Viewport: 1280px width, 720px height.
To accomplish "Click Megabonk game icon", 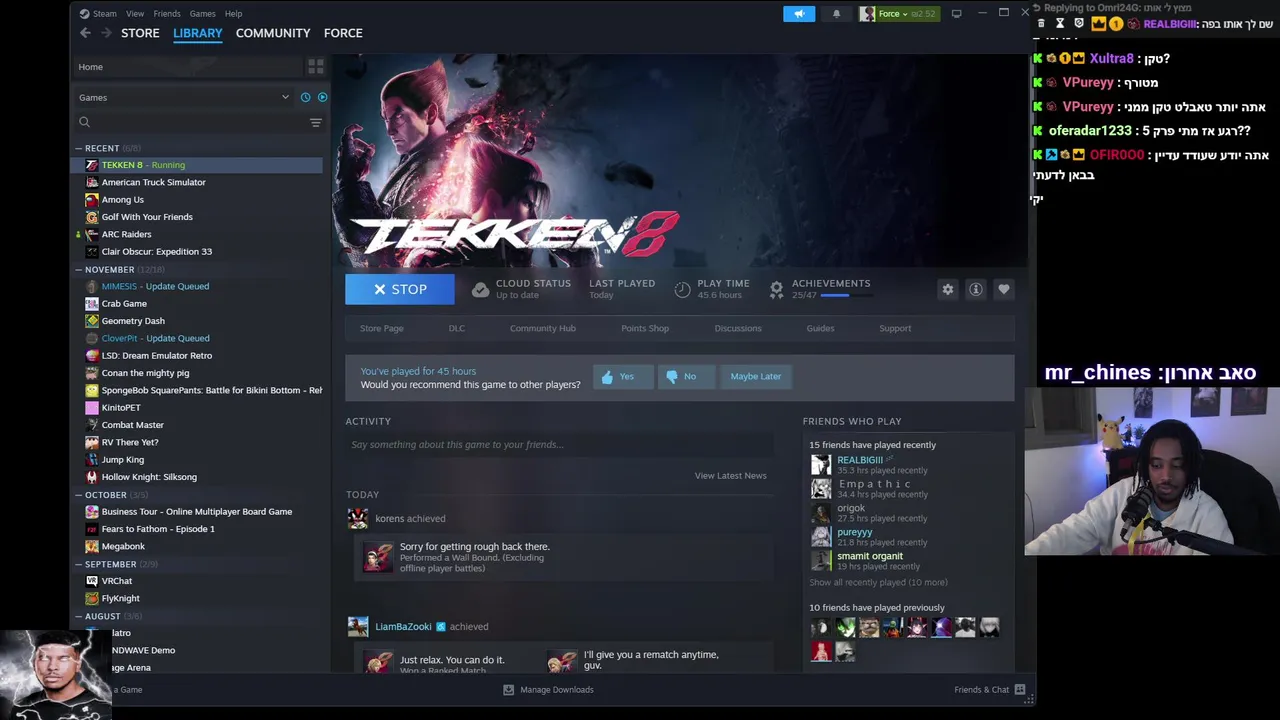I will tap(92, 546).
